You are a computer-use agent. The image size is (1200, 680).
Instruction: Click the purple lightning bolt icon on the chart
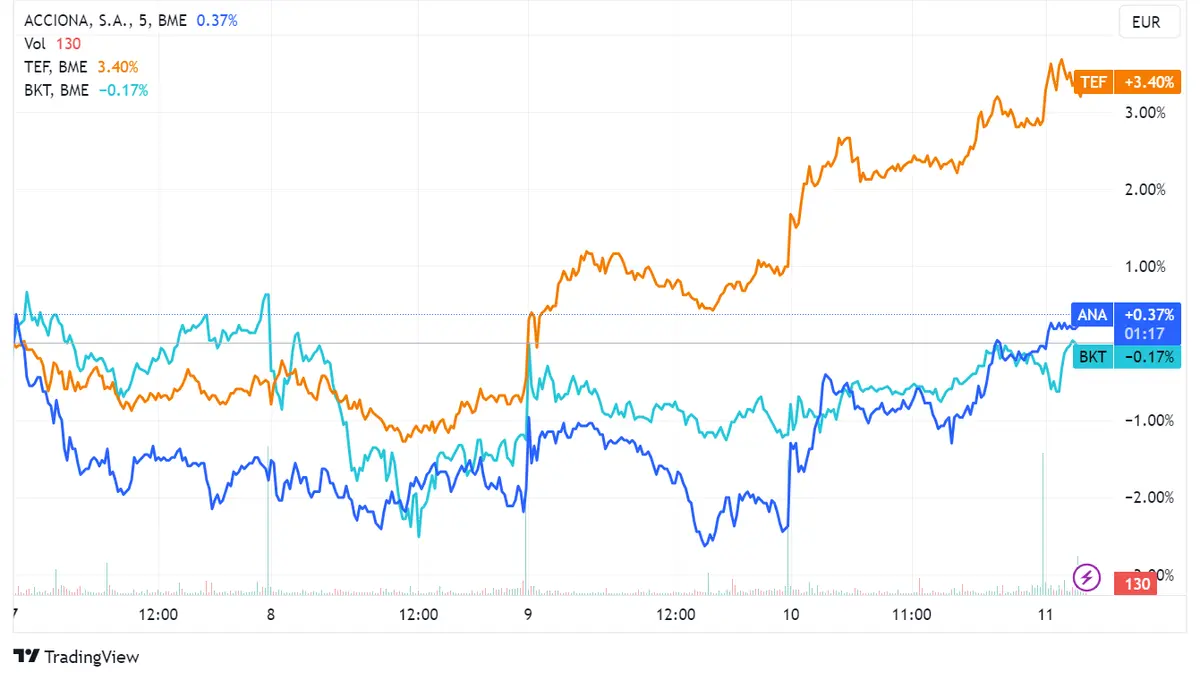click(1087, 577)
